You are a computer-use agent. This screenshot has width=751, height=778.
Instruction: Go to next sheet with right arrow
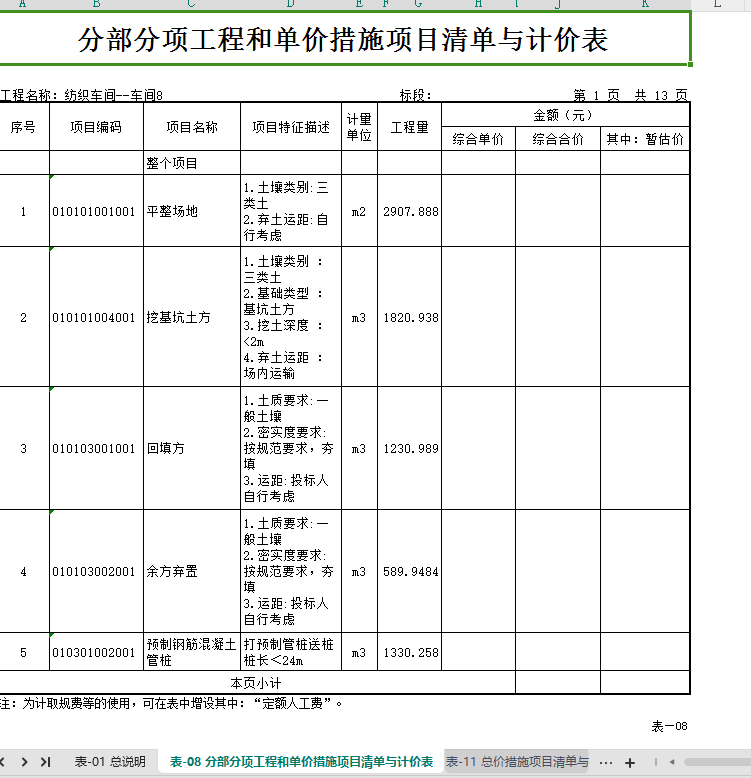tap(24, 762)
